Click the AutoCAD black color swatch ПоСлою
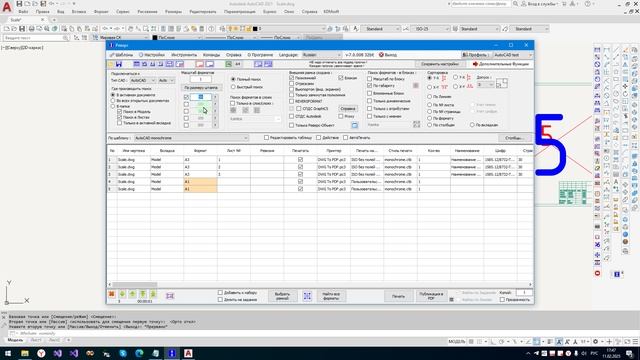This screenshot has width=640, height=360. [x=156, y=38]
